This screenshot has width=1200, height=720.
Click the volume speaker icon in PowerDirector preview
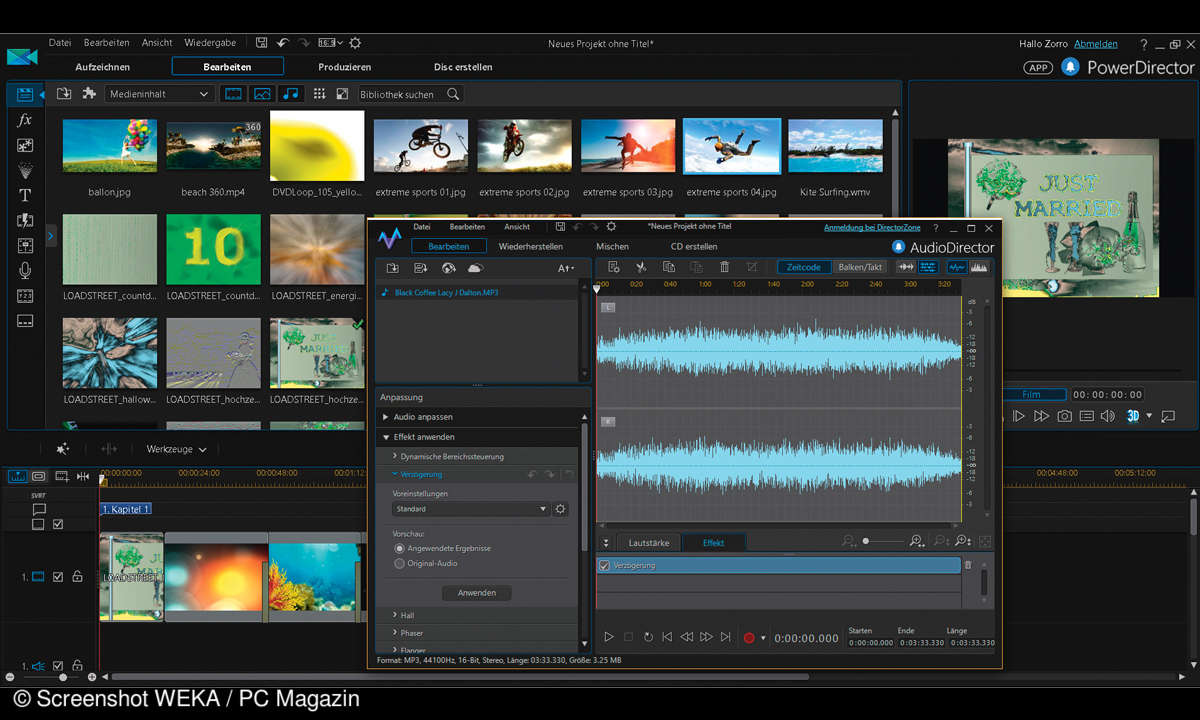pyautogui.click(x=1107, y=416)
